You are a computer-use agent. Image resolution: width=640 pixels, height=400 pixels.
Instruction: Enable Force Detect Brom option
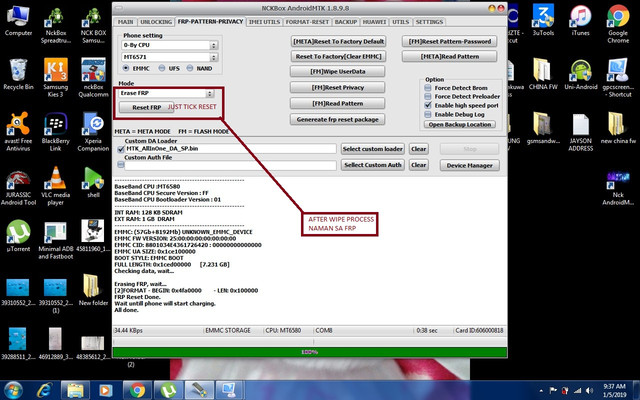click(x=428, y=88)
